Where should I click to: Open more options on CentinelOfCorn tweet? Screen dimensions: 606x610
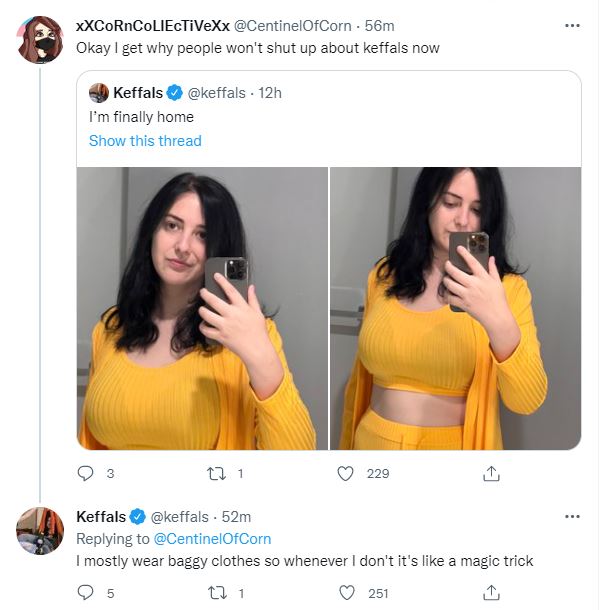(572, 26)
